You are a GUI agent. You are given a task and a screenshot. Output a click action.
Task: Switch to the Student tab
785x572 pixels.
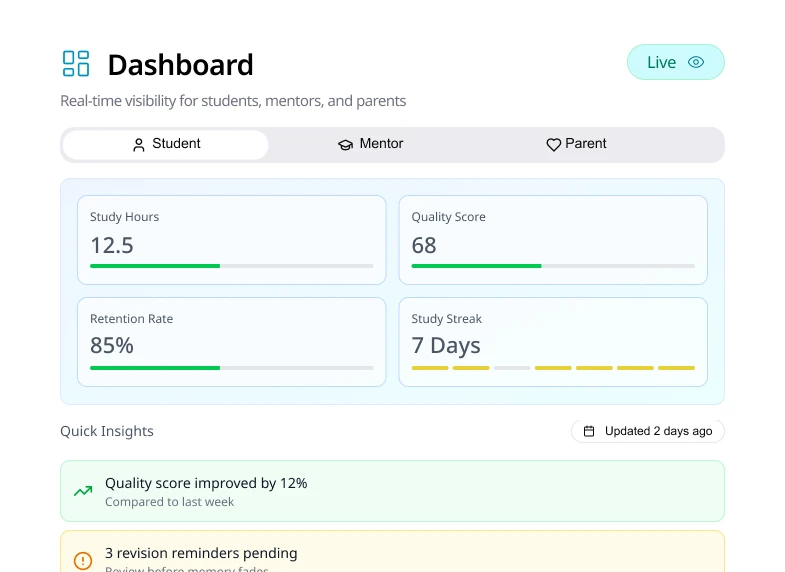click(x=166, y=144)
